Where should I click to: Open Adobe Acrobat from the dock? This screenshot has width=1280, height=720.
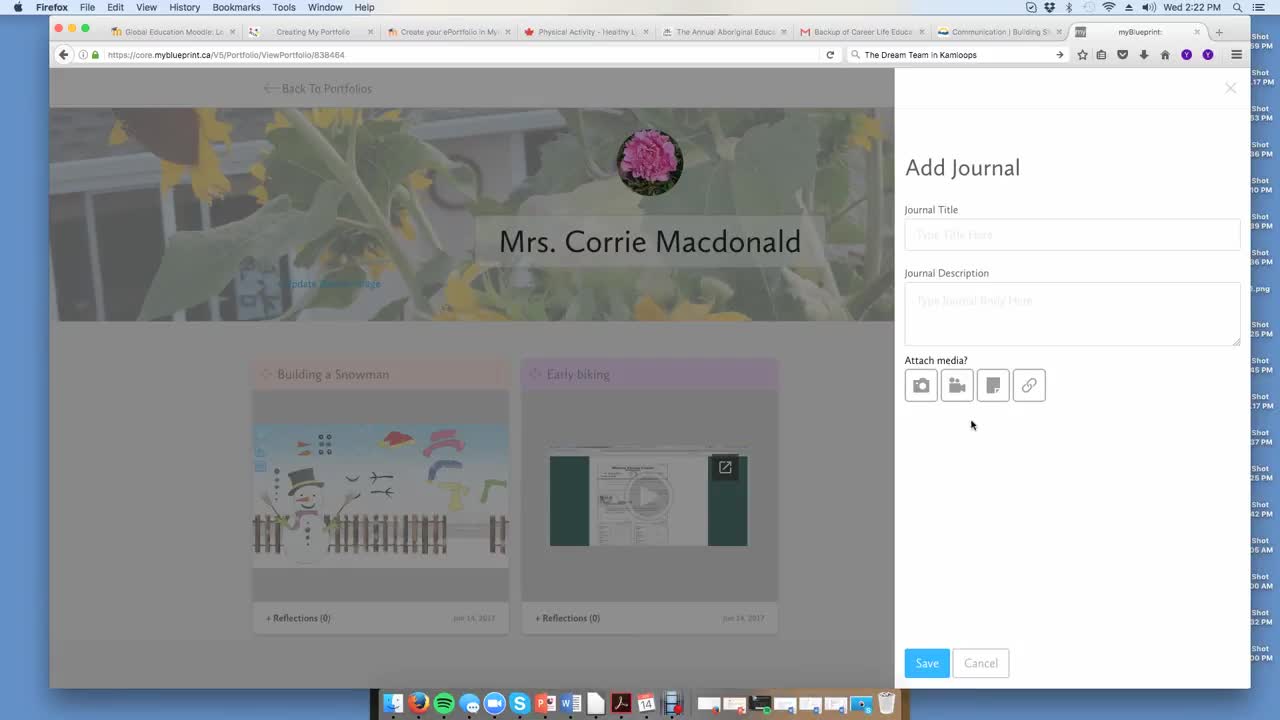pyautogui.click(x=621, y=704)
